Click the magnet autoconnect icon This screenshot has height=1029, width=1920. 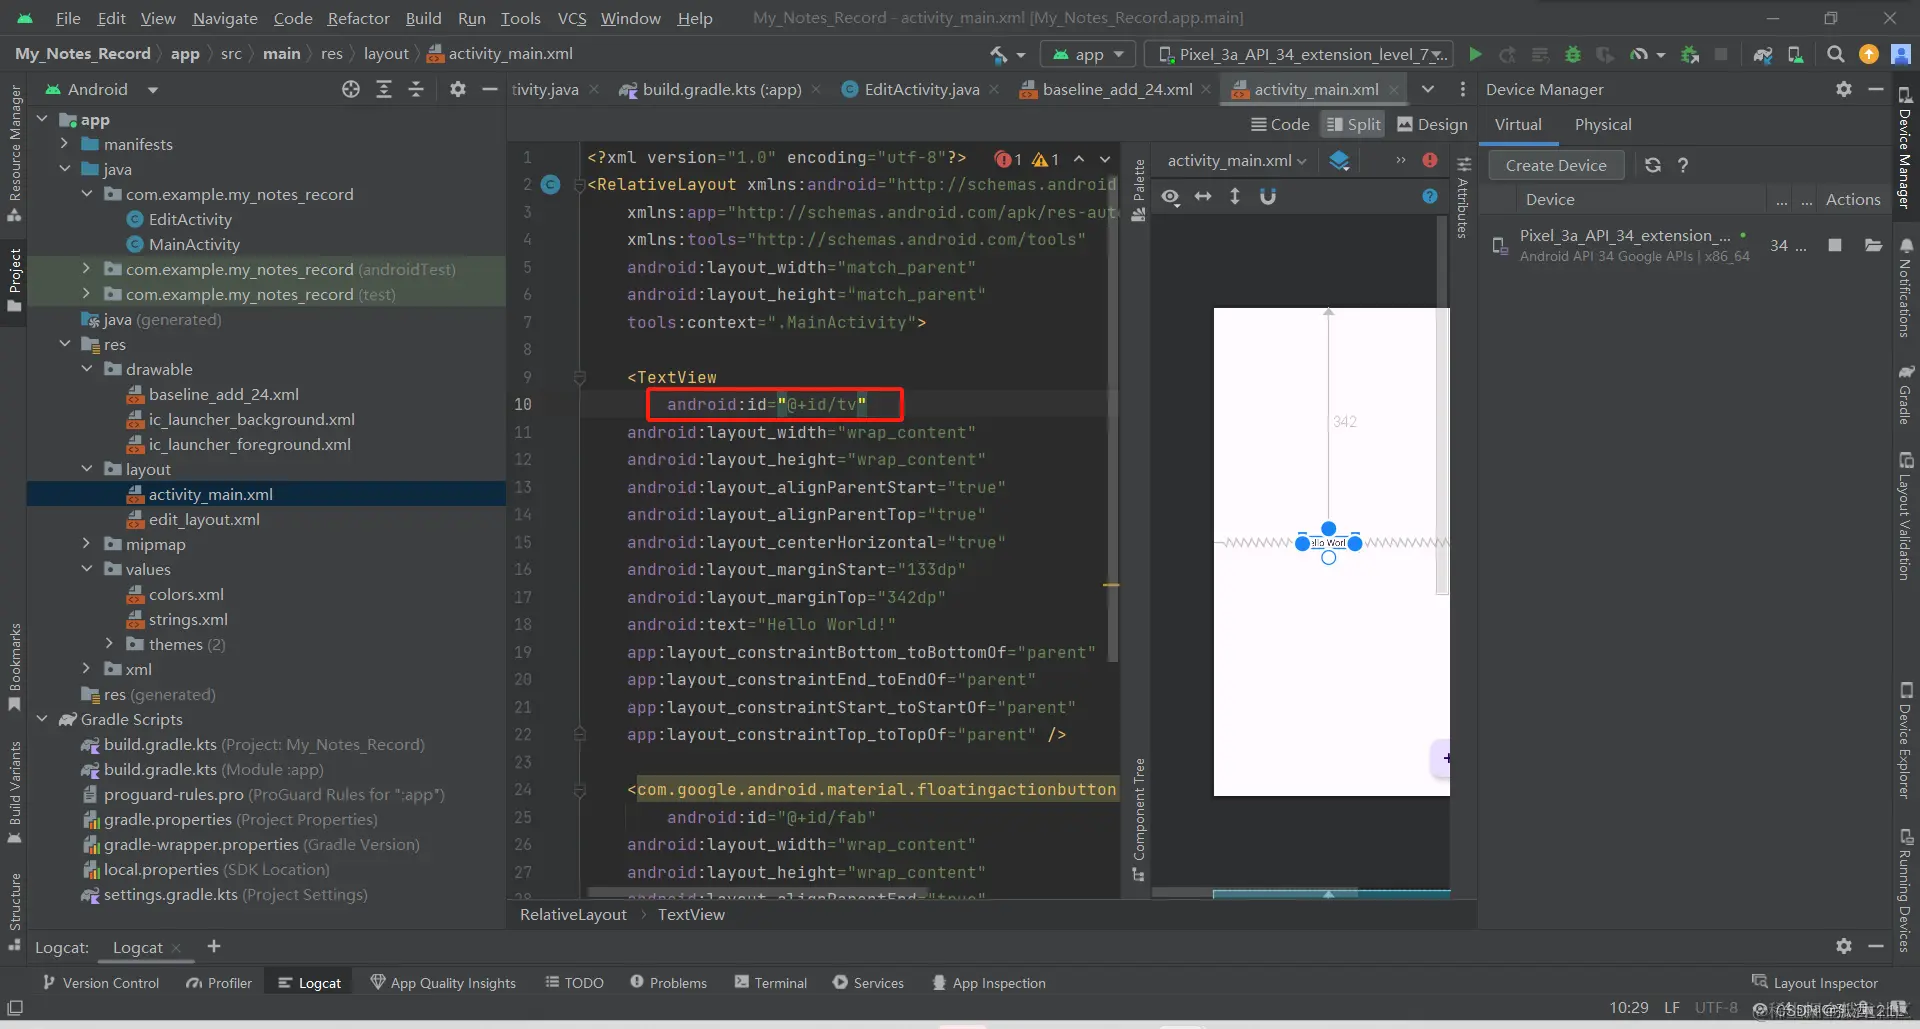click(x=1268, y=196)
